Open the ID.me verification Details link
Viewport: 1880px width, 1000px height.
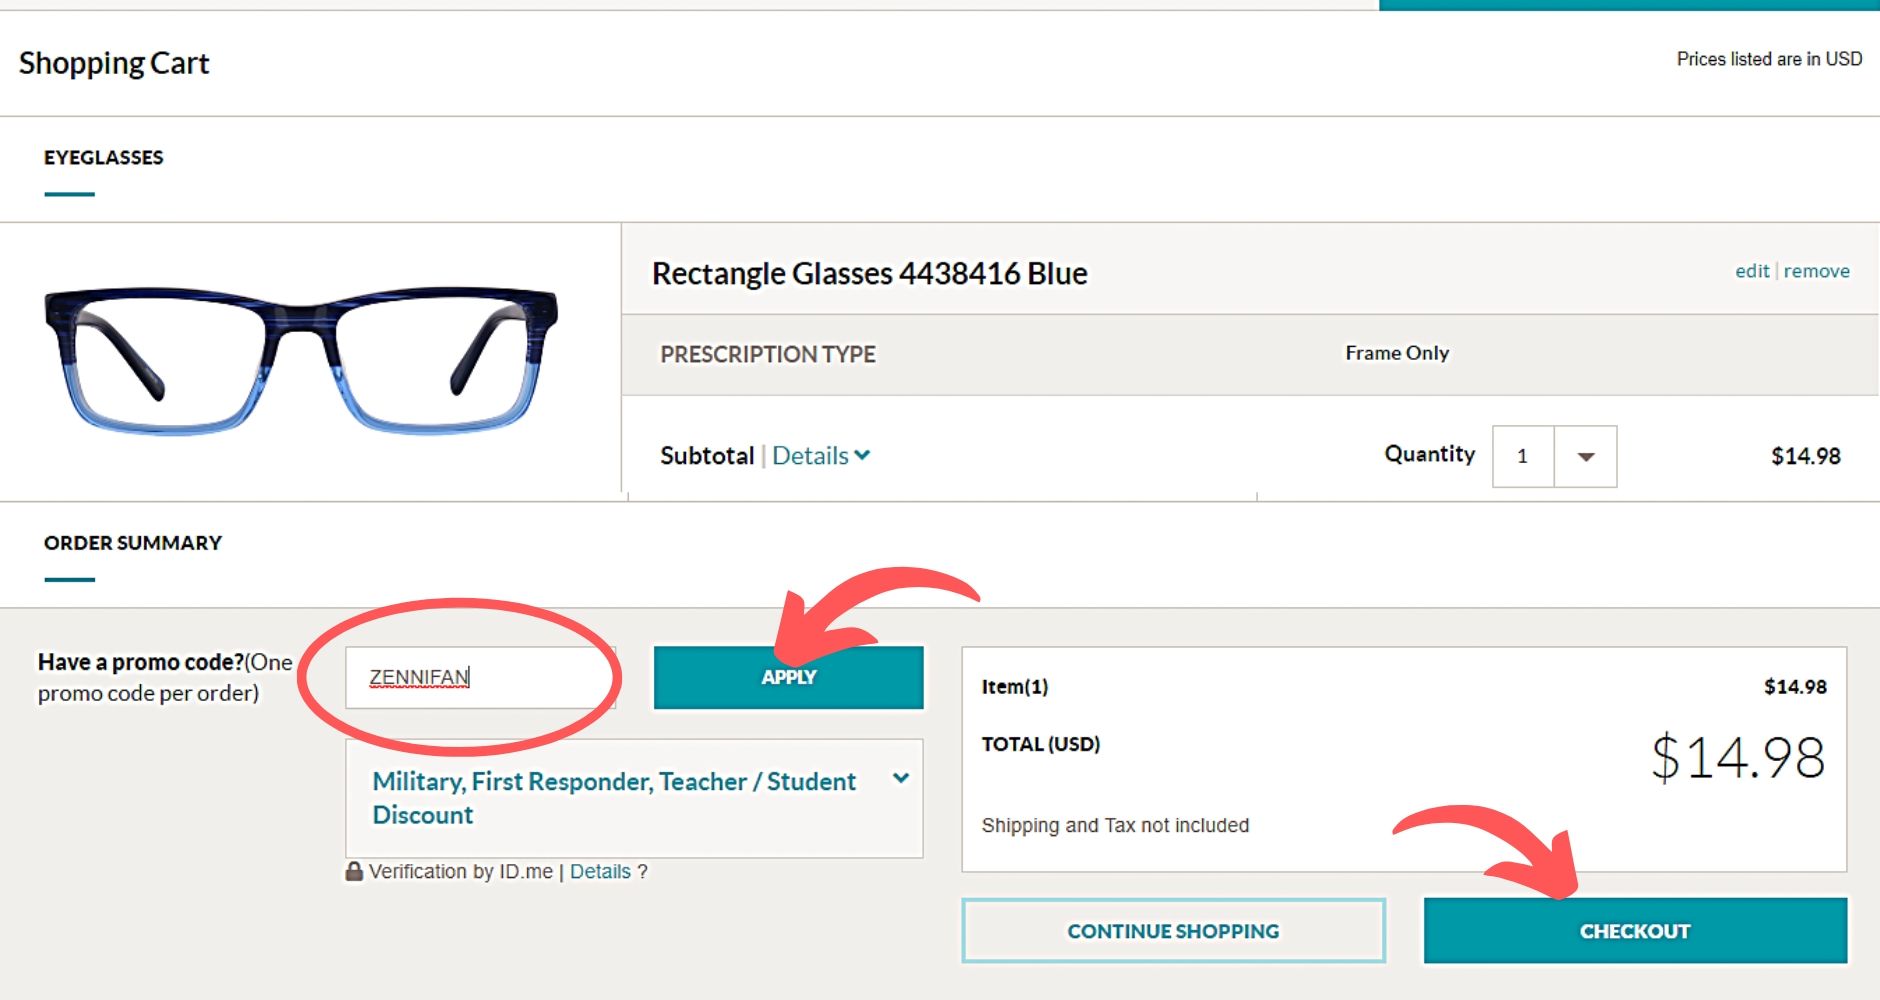(600, 871)
